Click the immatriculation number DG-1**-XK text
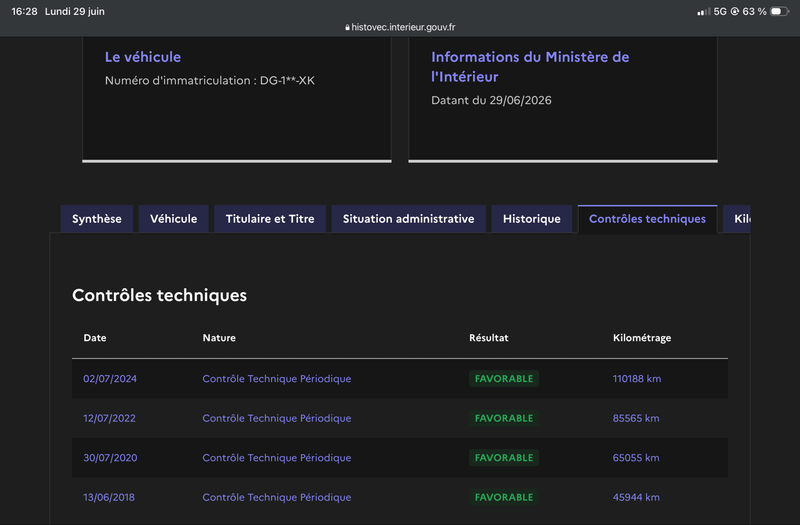The image size is (800, 525). coord(287,81)
